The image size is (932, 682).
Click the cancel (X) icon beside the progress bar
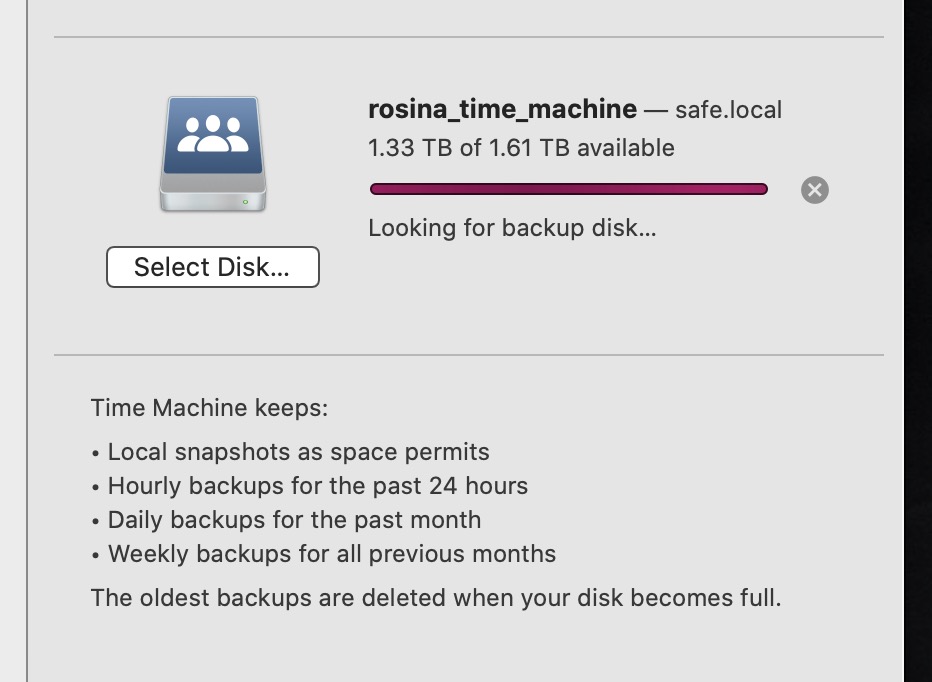[x=814, y=189]
